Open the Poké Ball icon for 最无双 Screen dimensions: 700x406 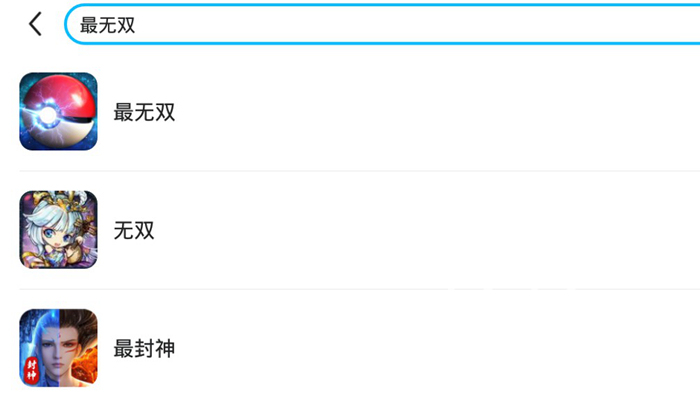pos(58,111)
